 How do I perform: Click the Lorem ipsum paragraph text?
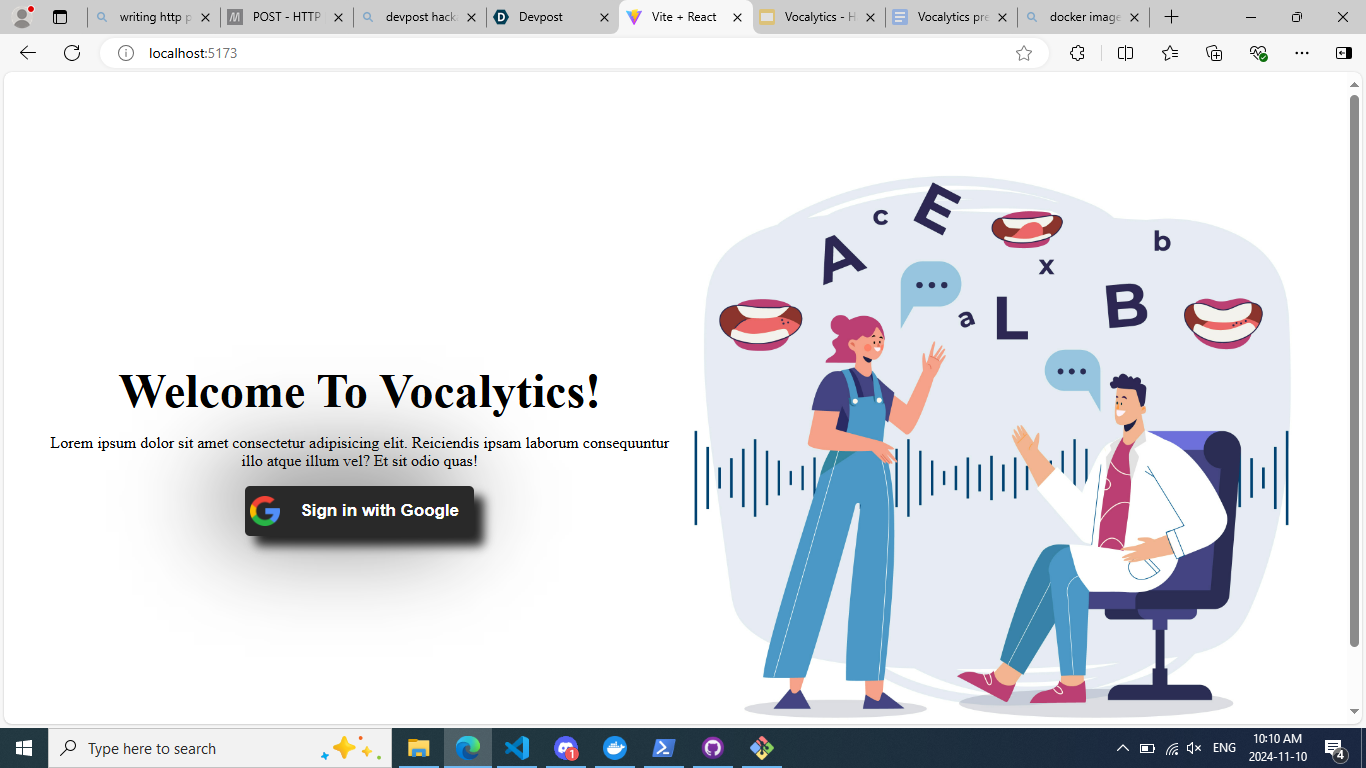click(359, 452)
